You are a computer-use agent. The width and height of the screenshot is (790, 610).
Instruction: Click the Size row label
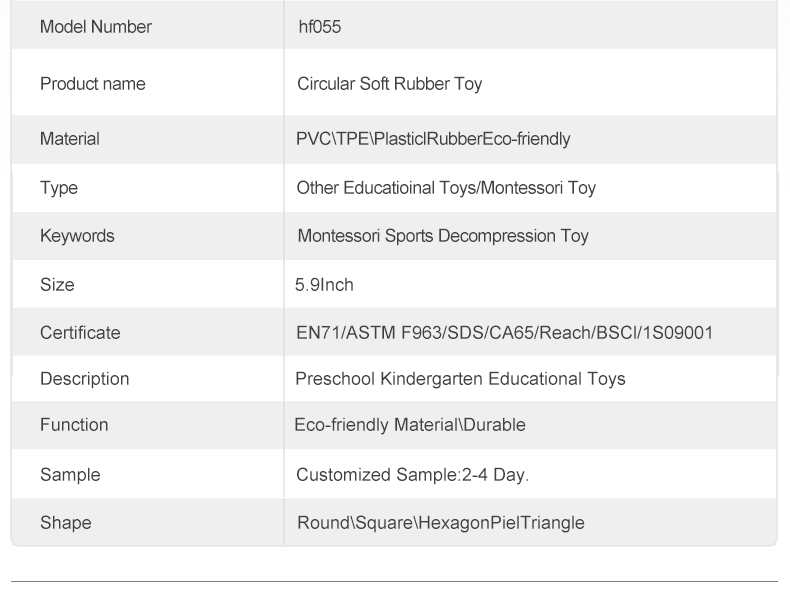pyautogui.click(x=57, y=285)
